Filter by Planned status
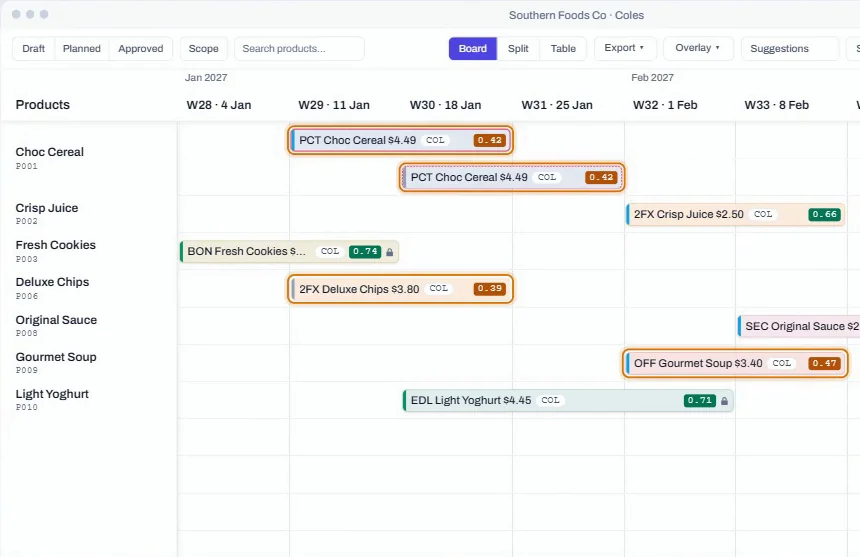The height and width of the screenshot is (557, 860). tap(82, 49)
